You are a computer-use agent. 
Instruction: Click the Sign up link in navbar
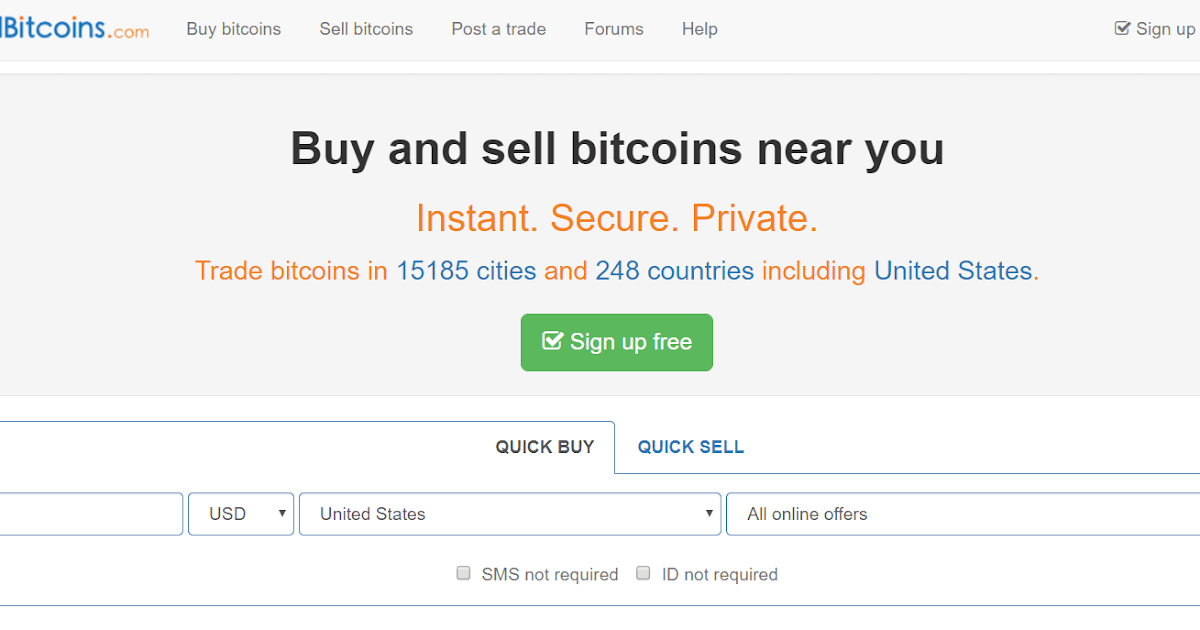[1165, 29]
